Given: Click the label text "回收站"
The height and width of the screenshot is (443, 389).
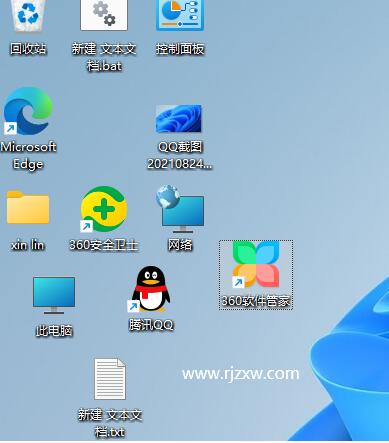Looking at the screenshot, I should 28,49.
